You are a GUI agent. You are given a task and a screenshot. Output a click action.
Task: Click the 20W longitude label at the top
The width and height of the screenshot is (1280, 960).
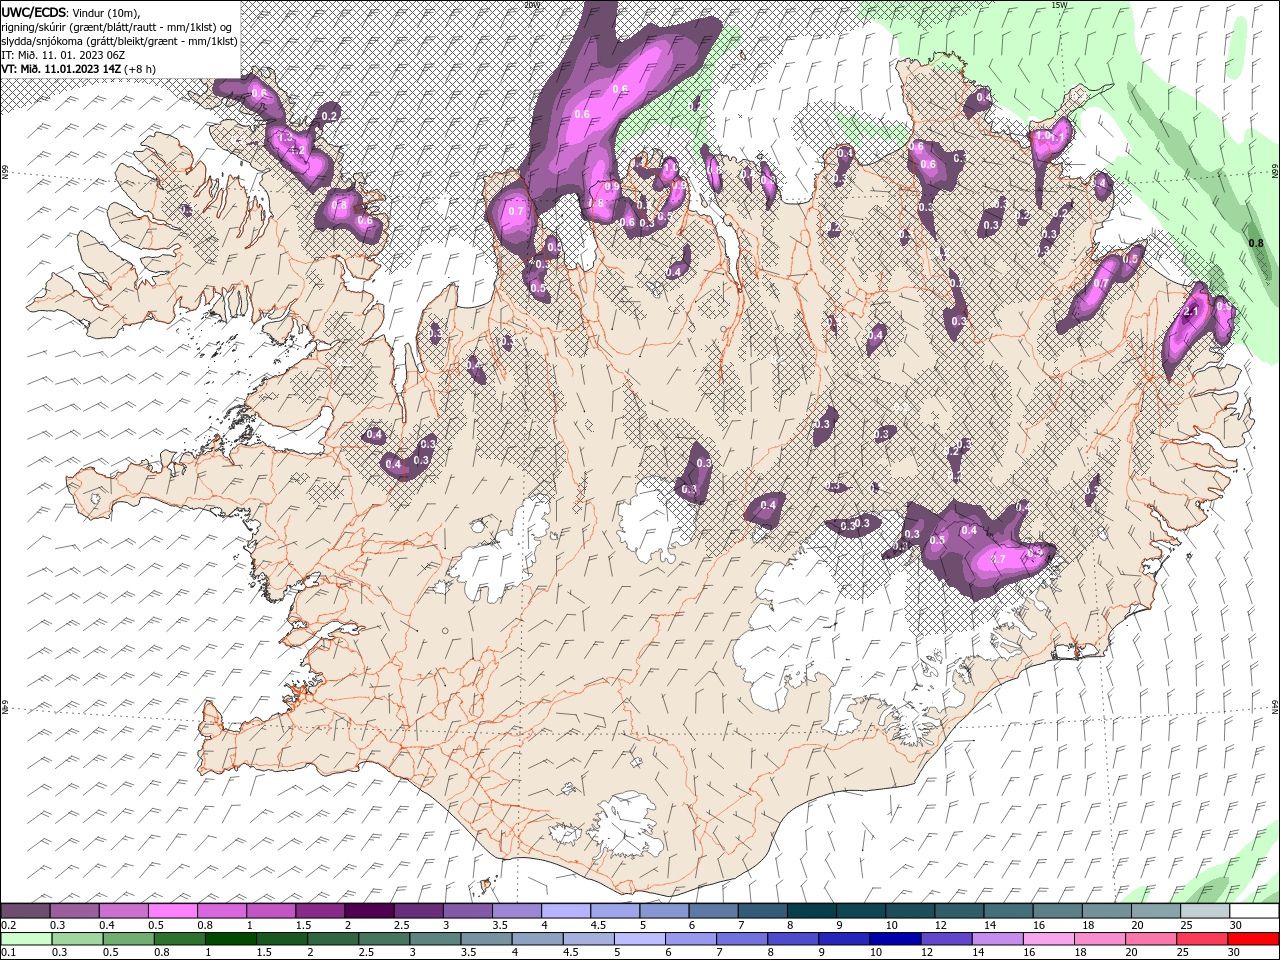click(531, 5)
